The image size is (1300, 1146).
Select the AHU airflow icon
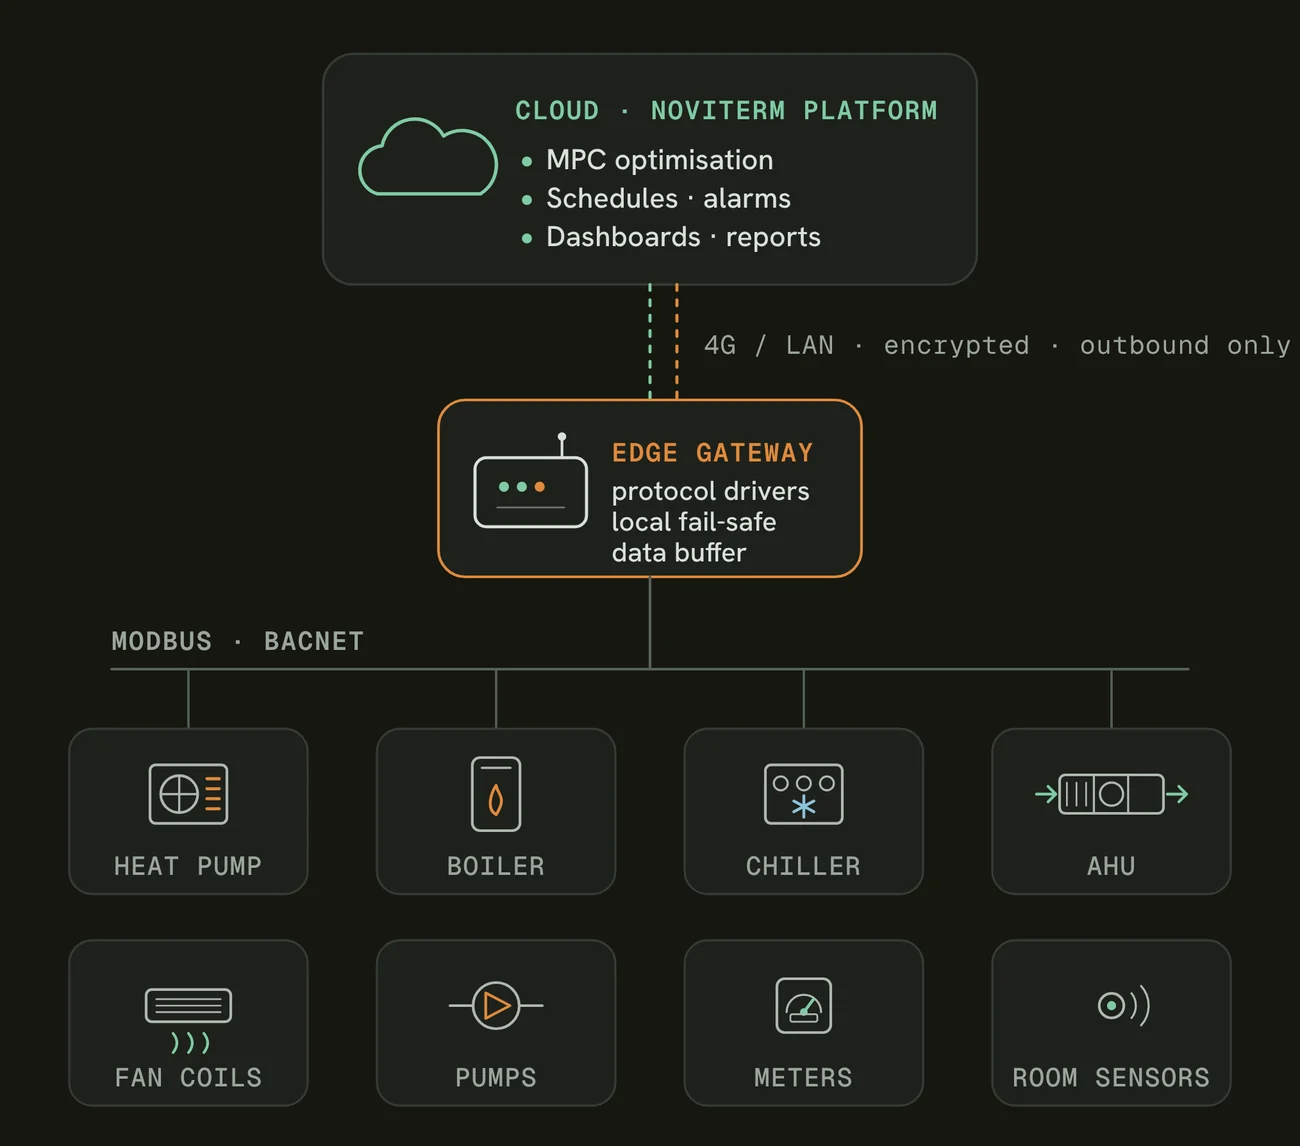pyautogui.click(x=1111, y=794)
